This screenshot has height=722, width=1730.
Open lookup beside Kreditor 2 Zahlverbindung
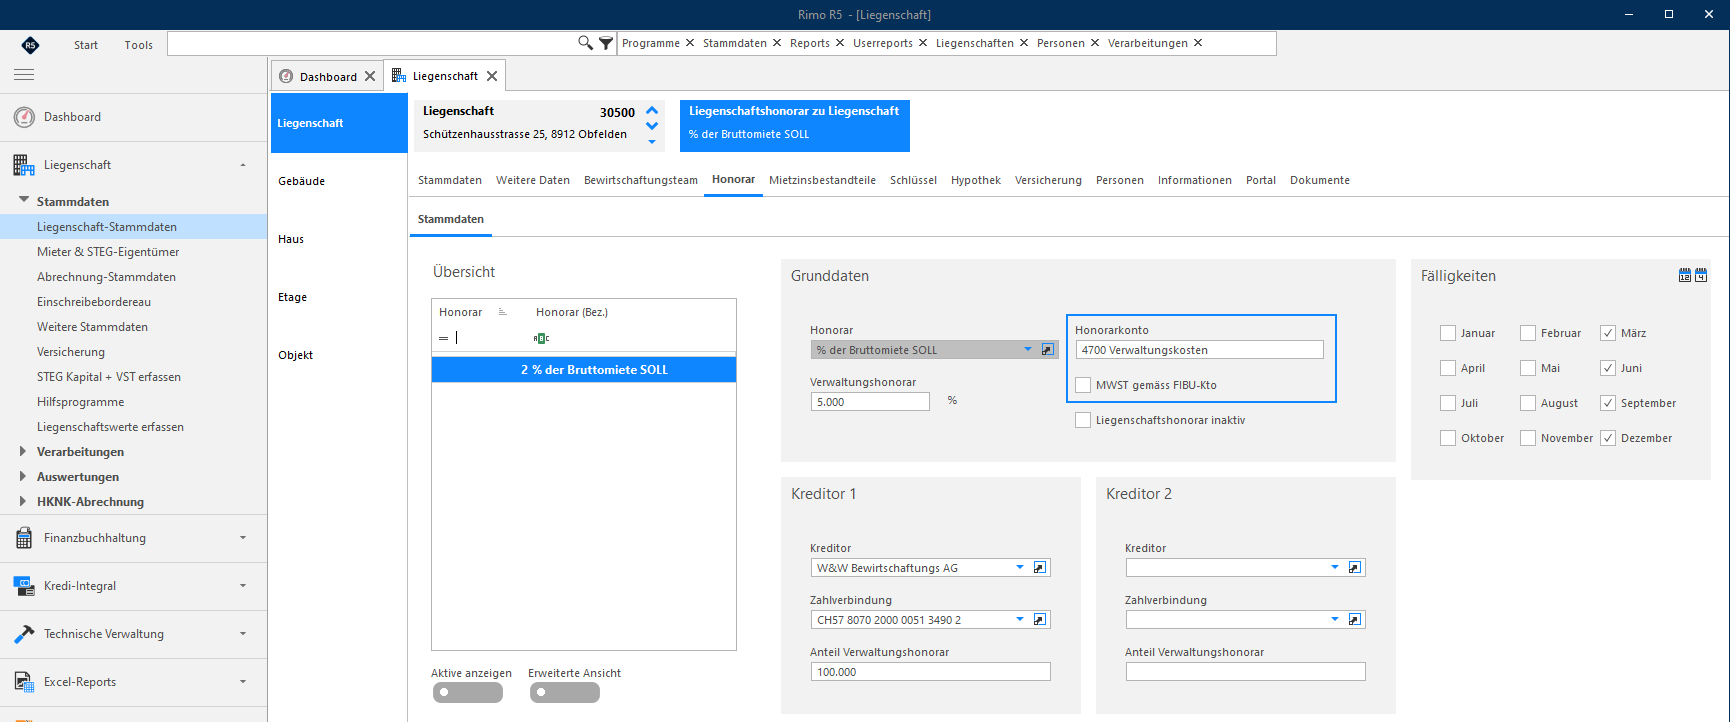pos(1355,620)
